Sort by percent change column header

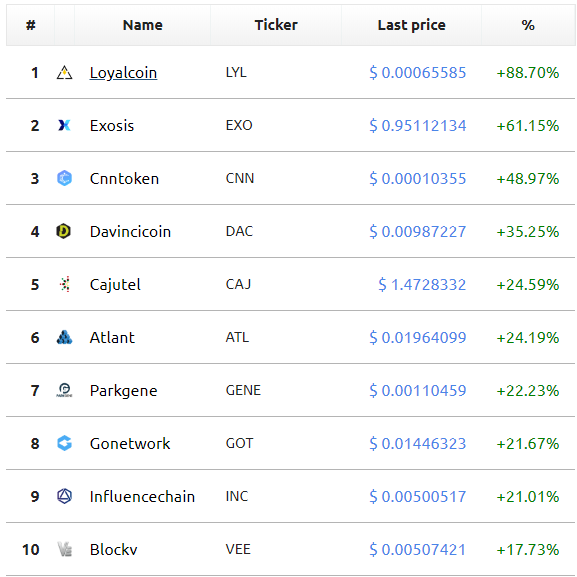tap(528, 25)
